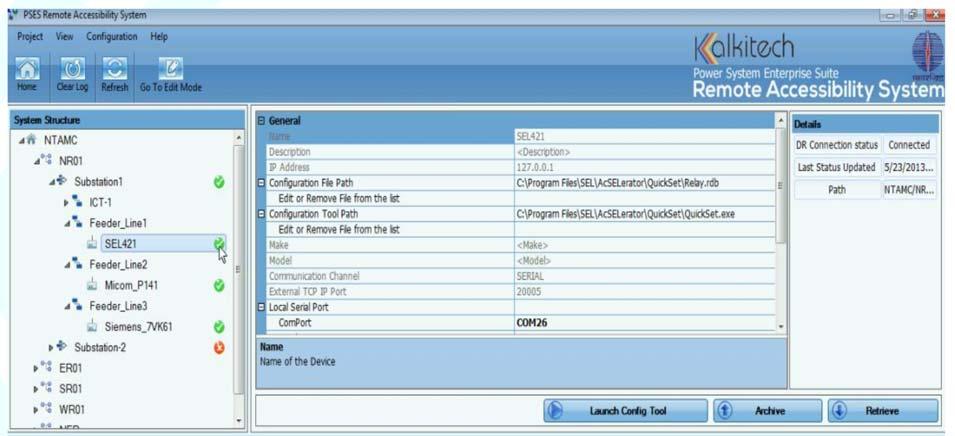Collapse Local Serial Port property group
The image size is (955, 436).
(261, 308)
